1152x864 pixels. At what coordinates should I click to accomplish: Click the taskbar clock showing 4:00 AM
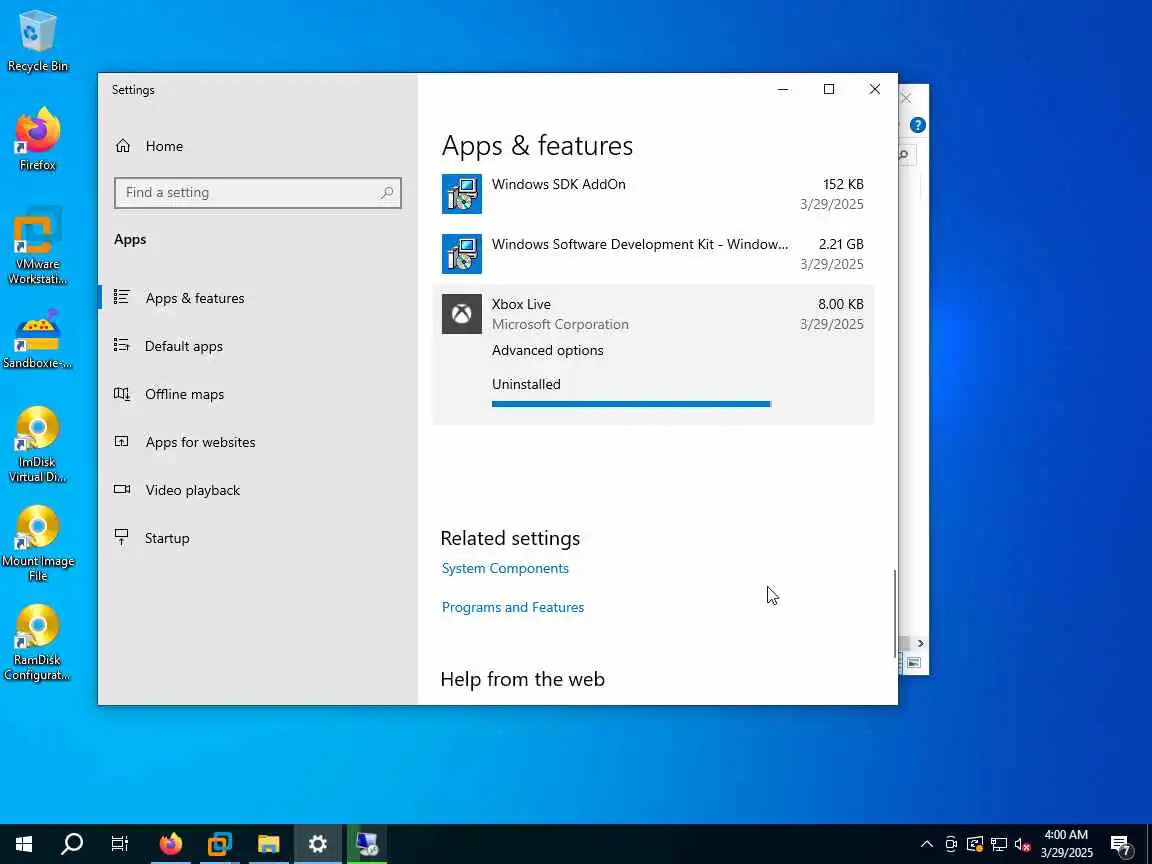click(1066, 844)
